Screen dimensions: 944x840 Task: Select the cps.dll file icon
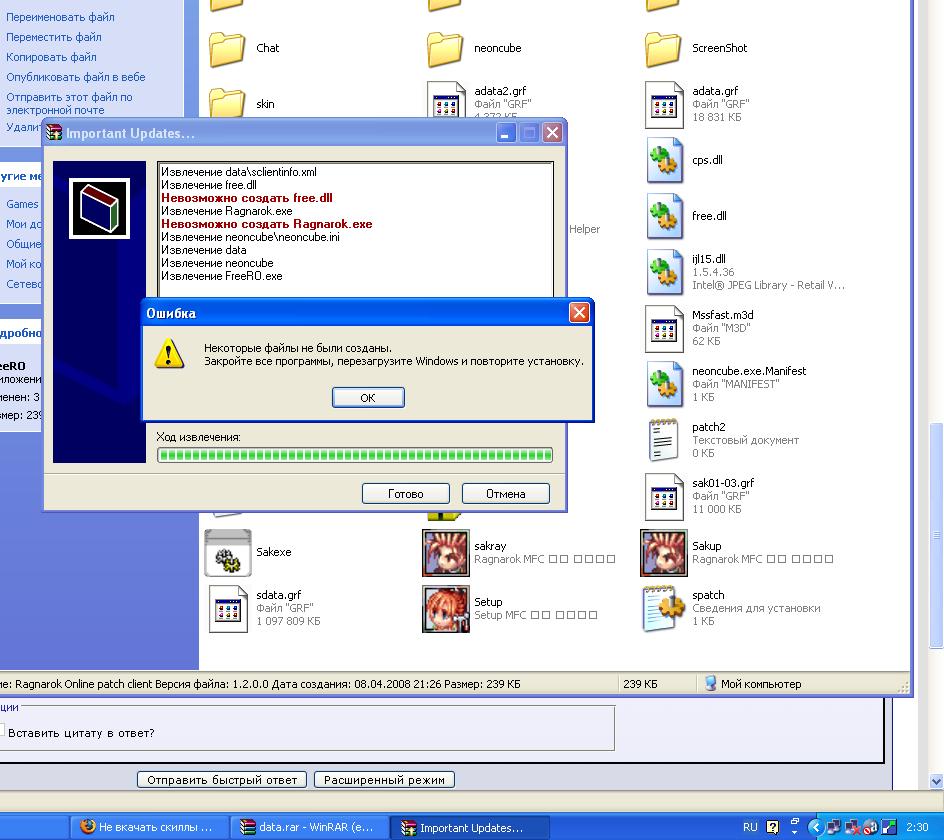click(665, 160)
